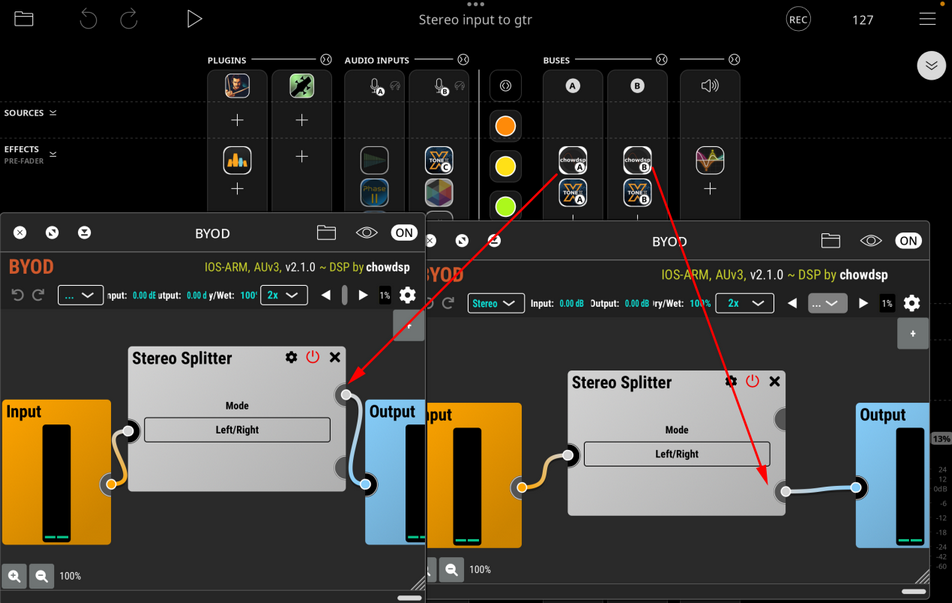Go to previous preset in left BYOD

click(x=326, y=295)
